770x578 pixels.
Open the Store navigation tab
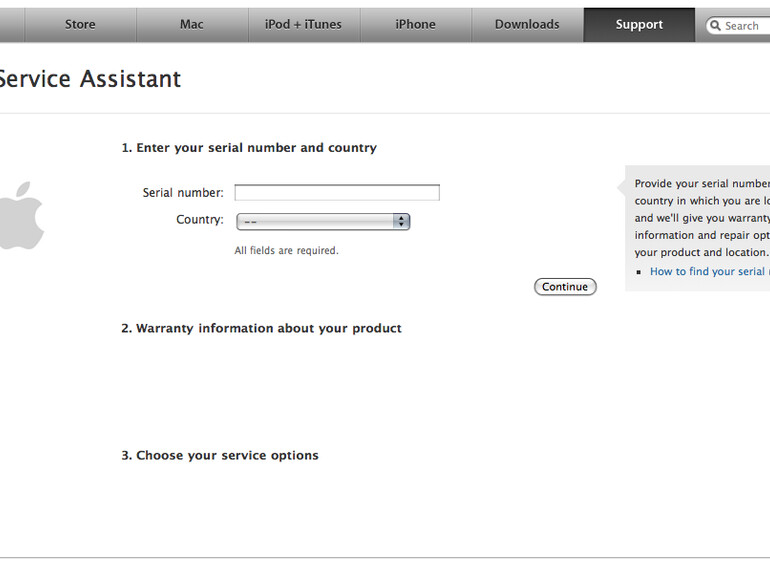[80, 25]
